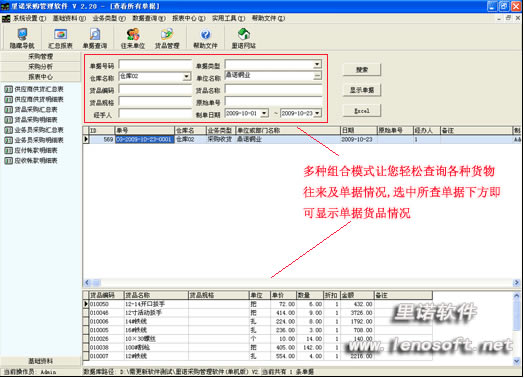Open the end date picker dropdown
This screenshot has height=378, width=524.
(317, 113)
